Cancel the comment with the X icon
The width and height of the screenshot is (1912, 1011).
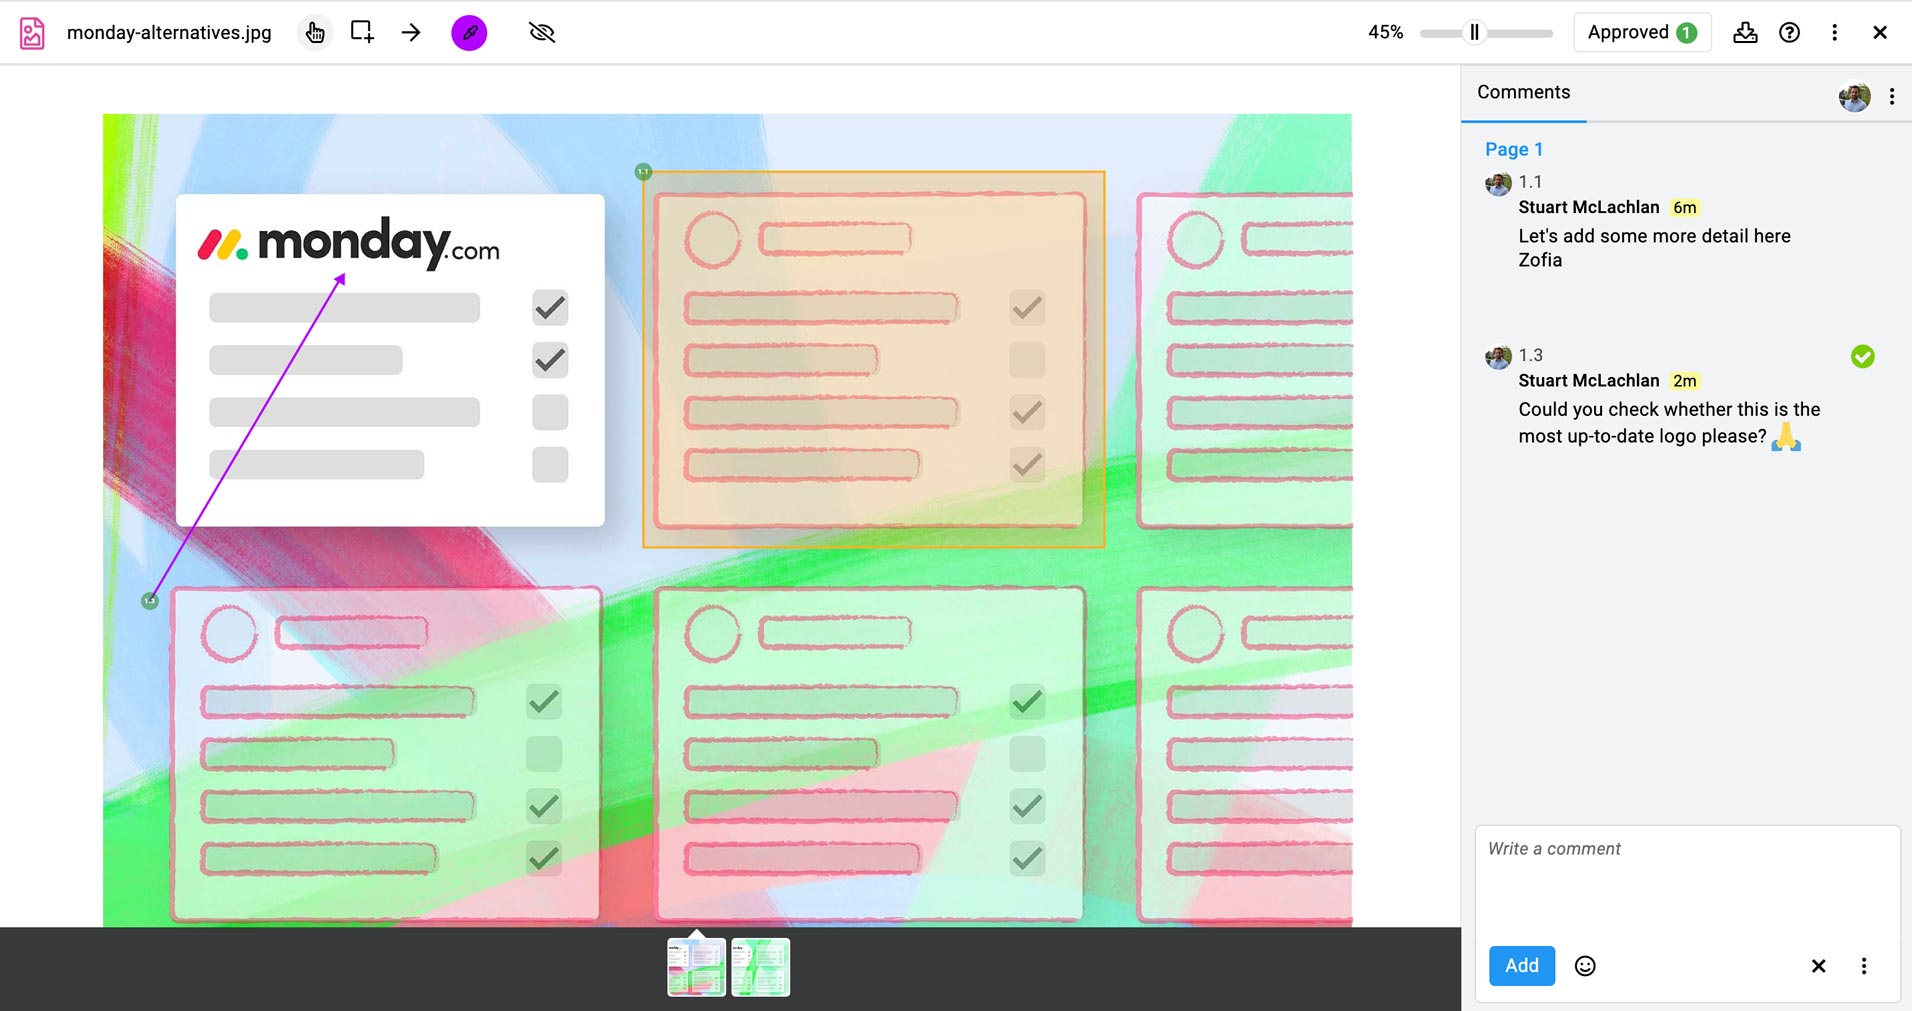pyautogui.click(x=1819, y=966)
